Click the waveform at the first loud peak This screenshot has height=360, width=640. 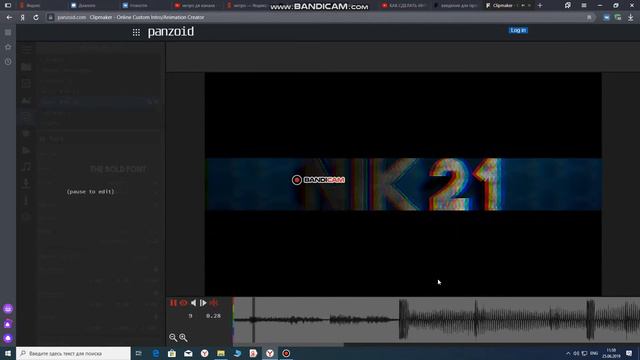coord(403,320)
